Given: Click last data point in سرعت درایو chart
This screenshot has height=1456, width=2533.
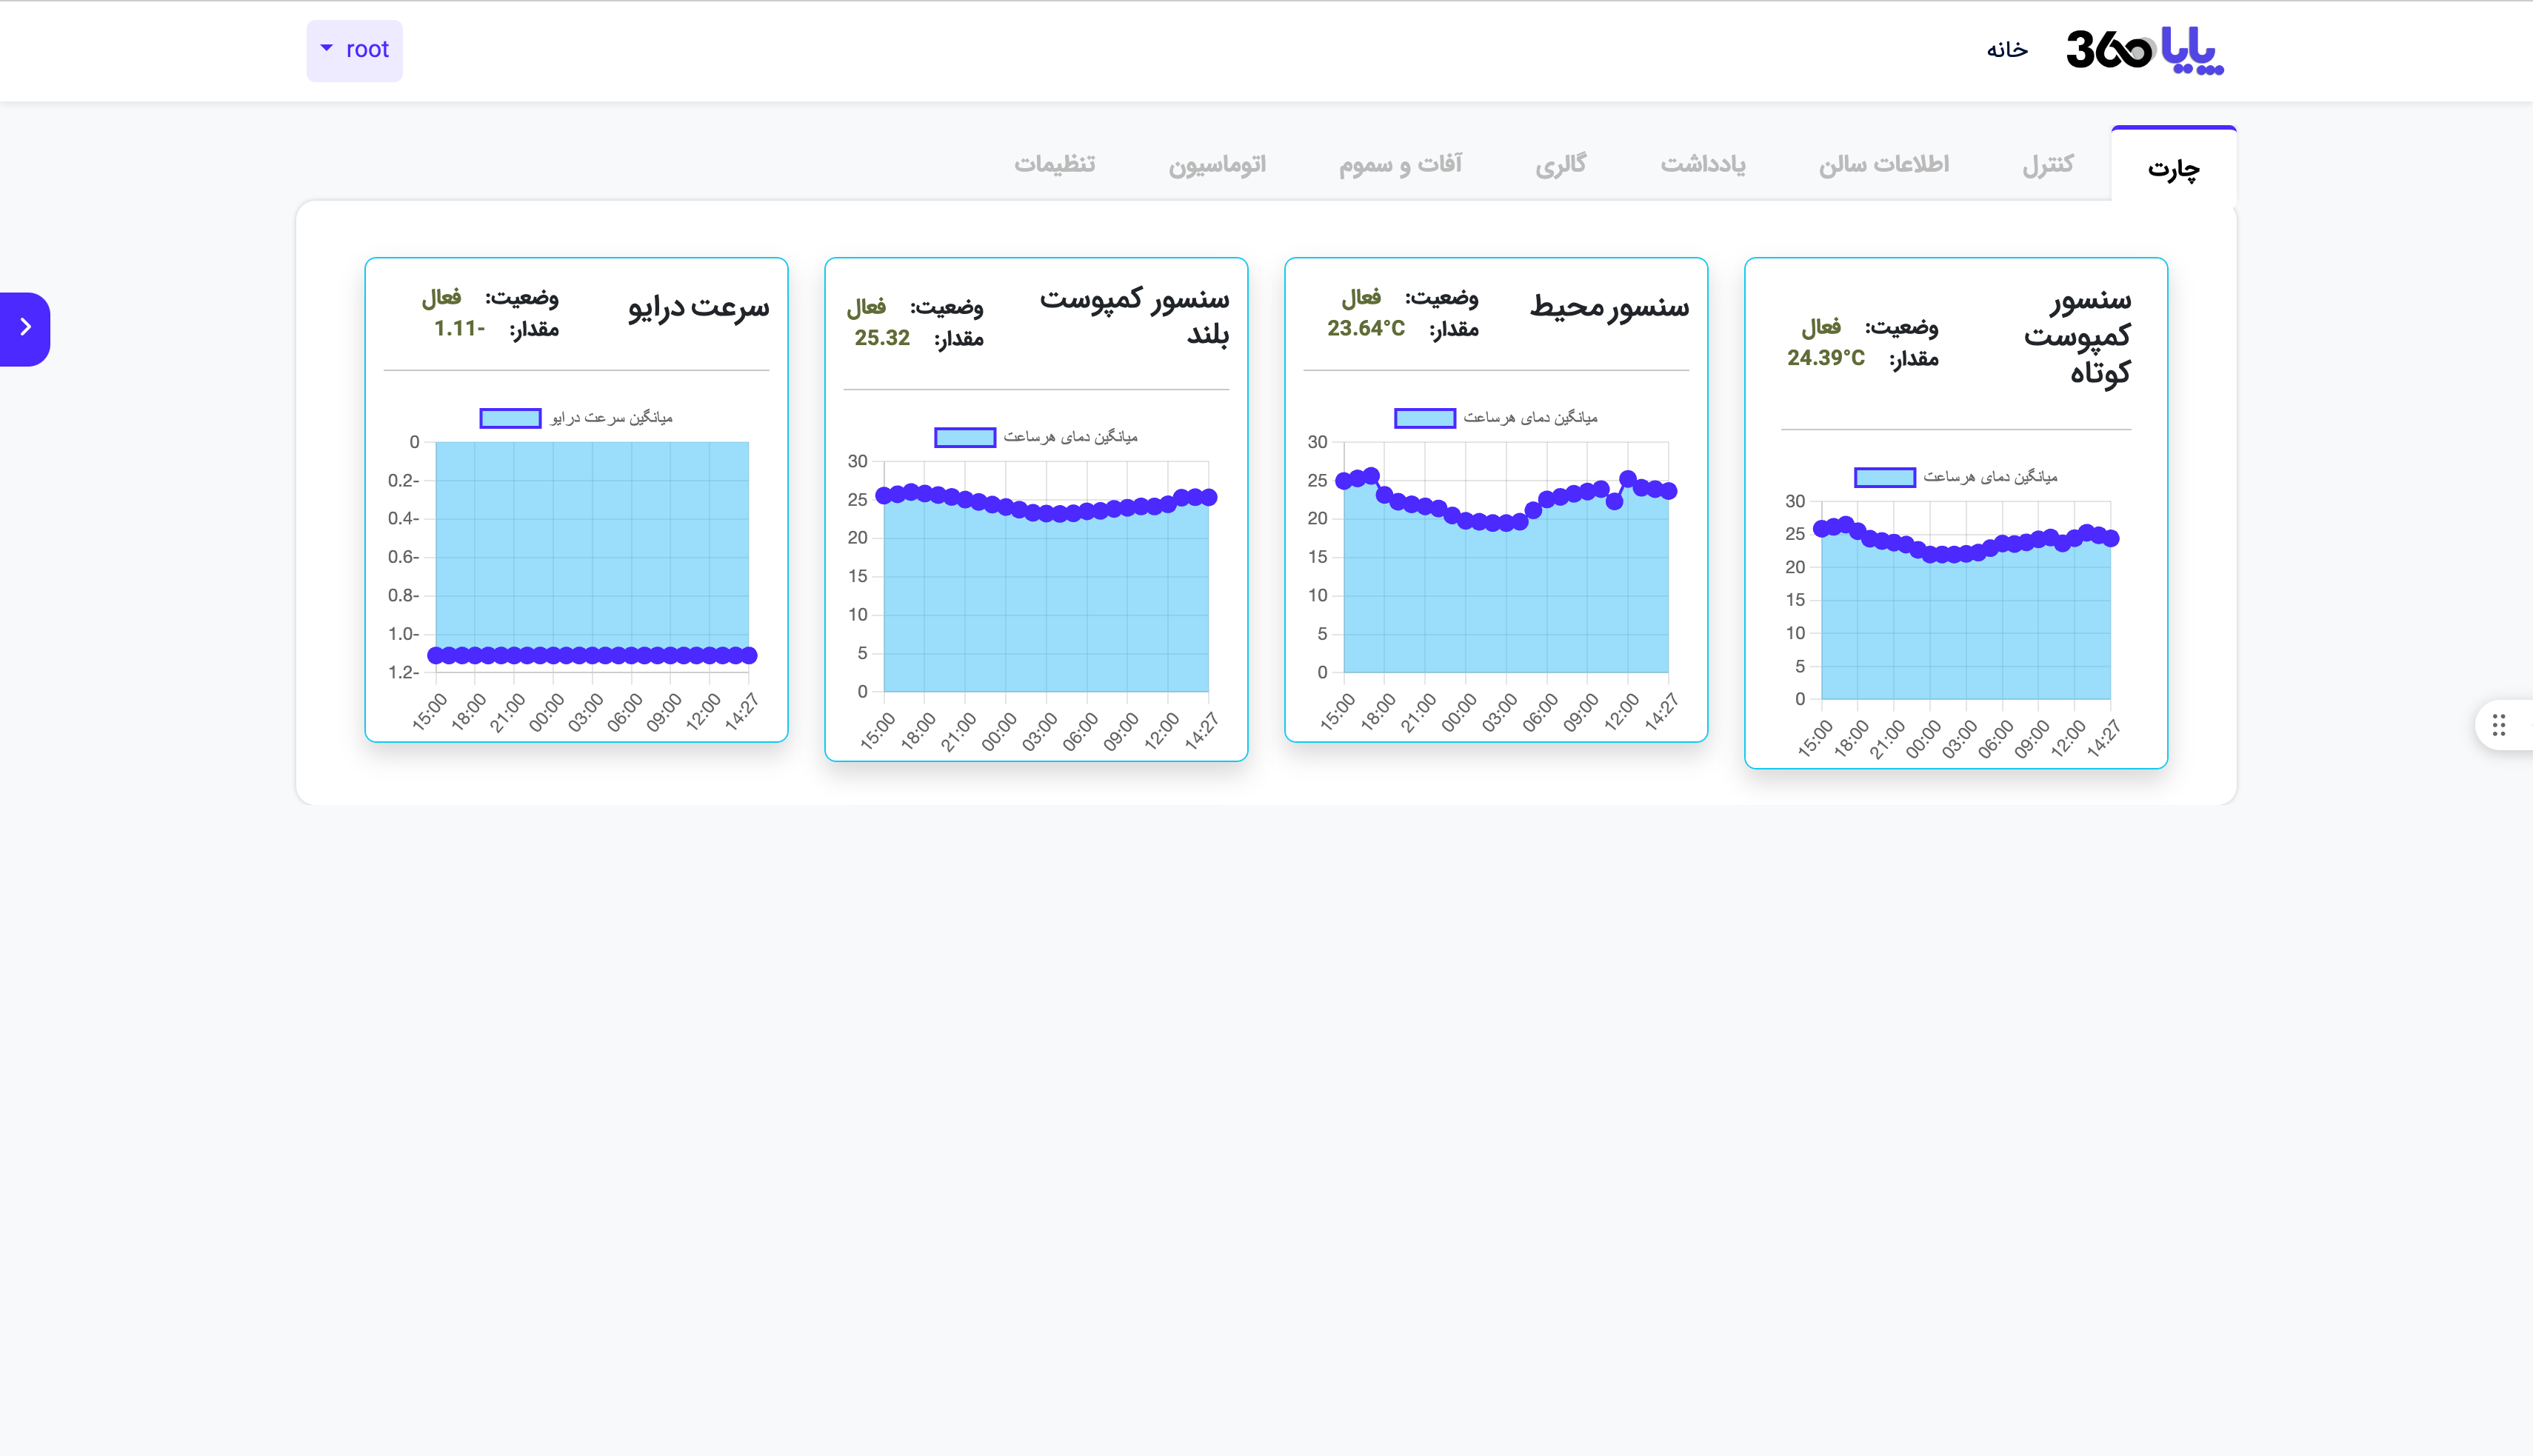Looking at the screenshot, I should [749, 655].
